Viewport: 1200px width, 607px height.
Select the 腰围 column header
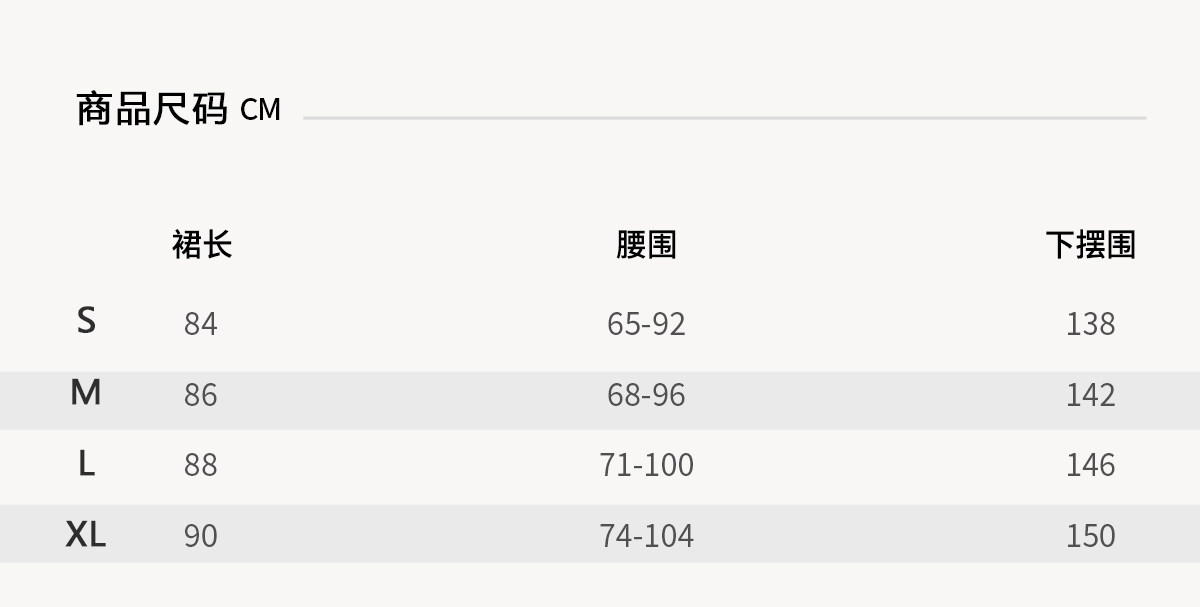tap(646, 244)
